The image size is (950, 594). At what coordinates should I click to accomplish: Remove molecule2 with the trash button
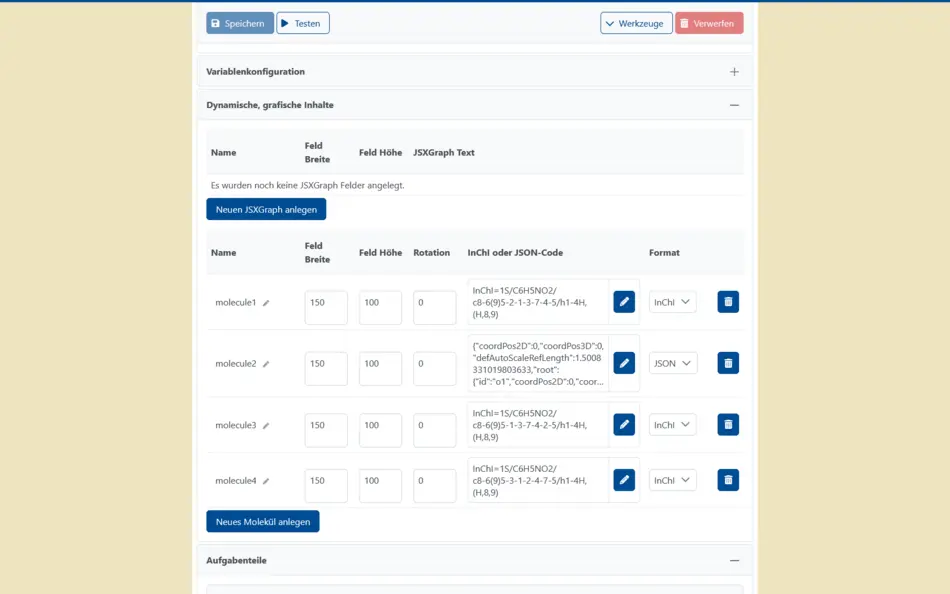pos(728,363)
